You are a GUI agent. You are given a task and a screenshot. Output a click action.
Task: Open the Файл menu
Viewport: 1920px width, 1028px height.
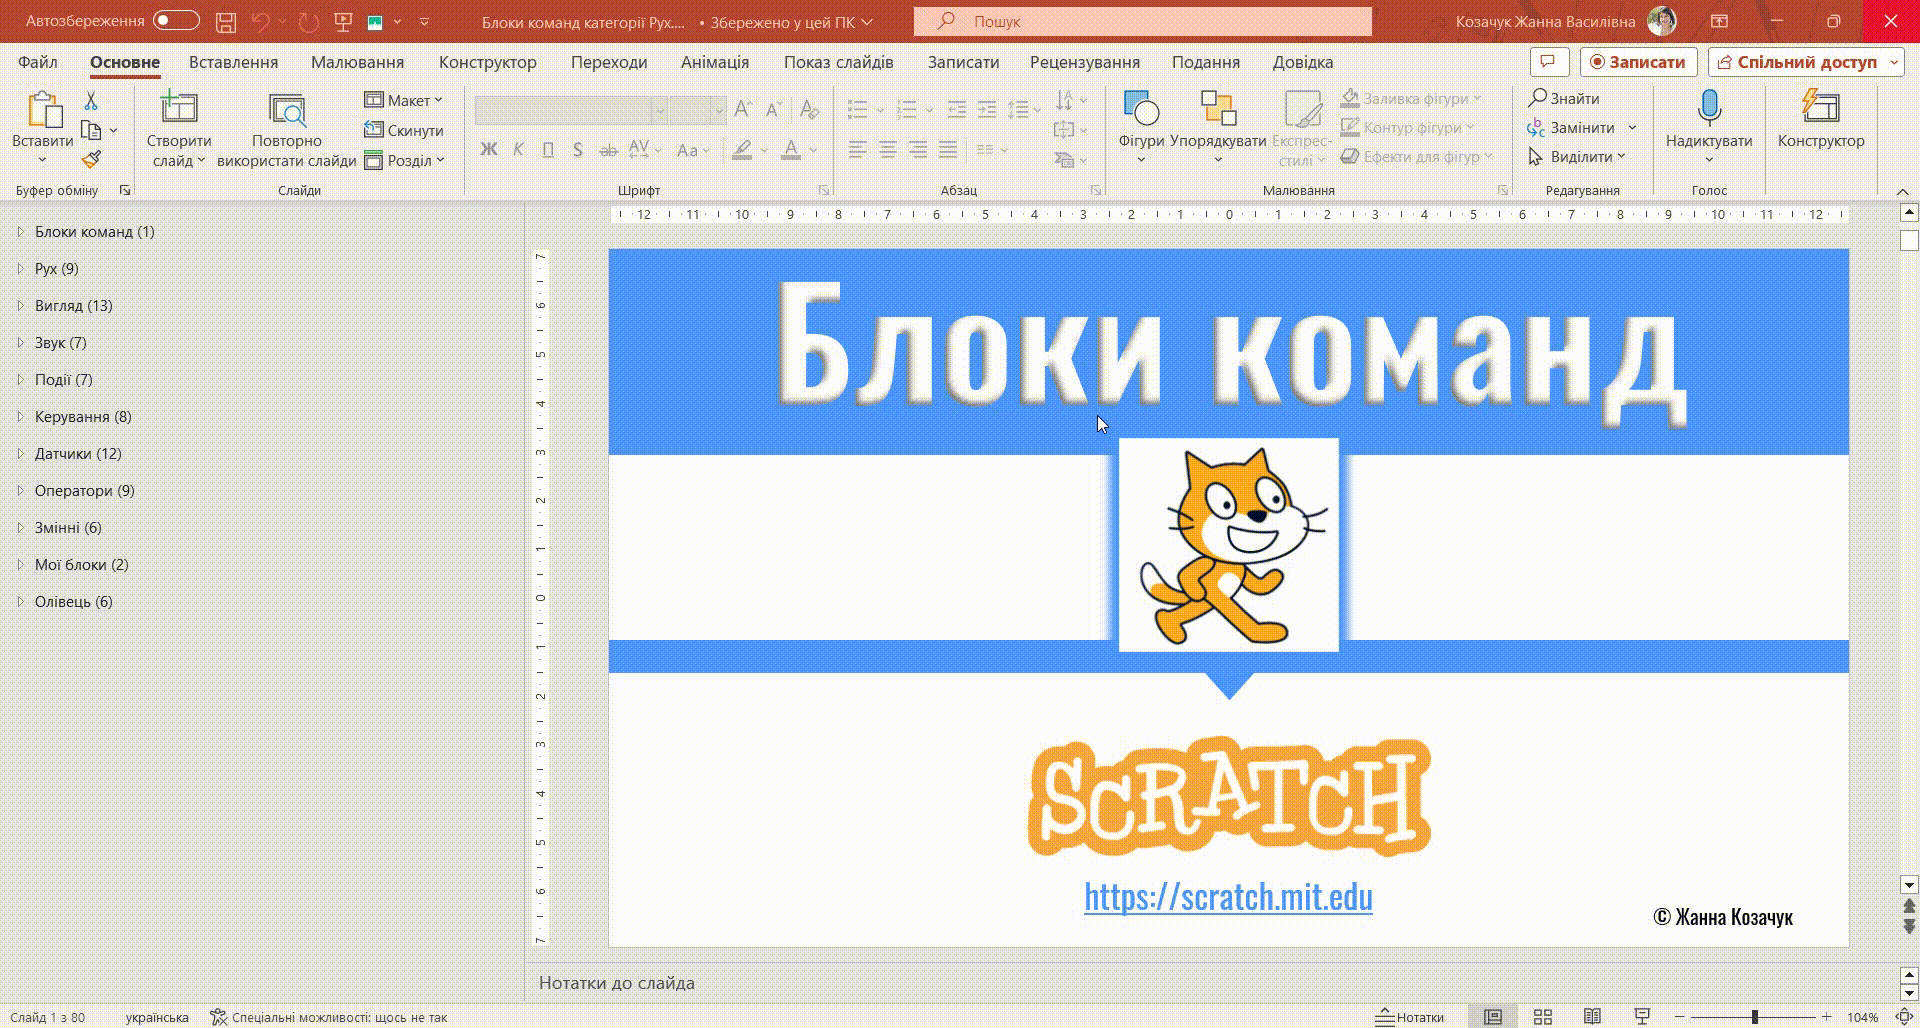(x=38, y=62)
